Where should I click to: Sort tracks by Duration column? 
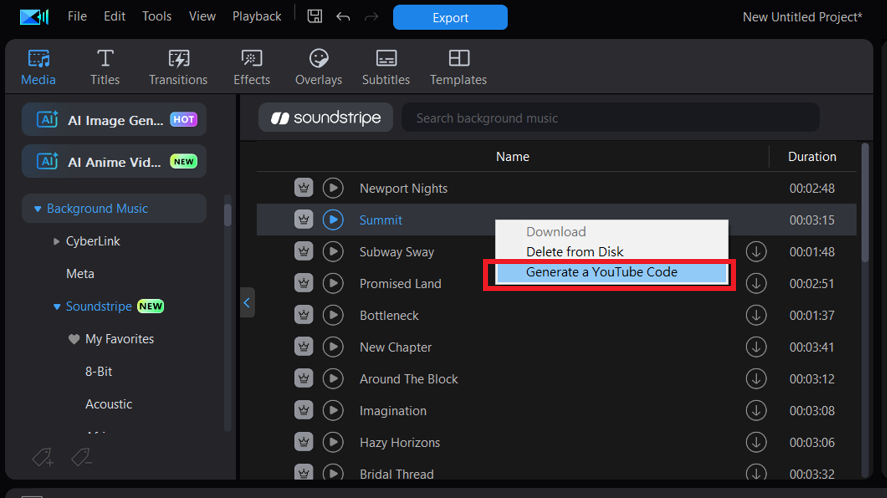[812, 157]
